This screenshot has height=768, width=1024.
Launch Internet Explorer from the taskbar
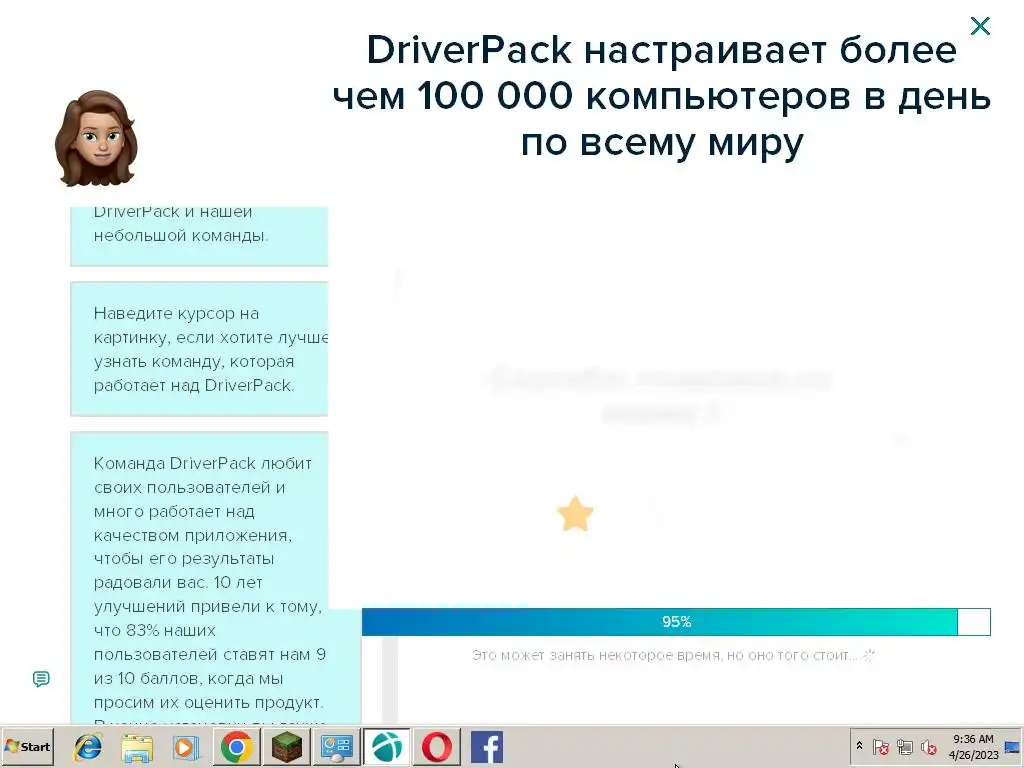coord(88,747)
